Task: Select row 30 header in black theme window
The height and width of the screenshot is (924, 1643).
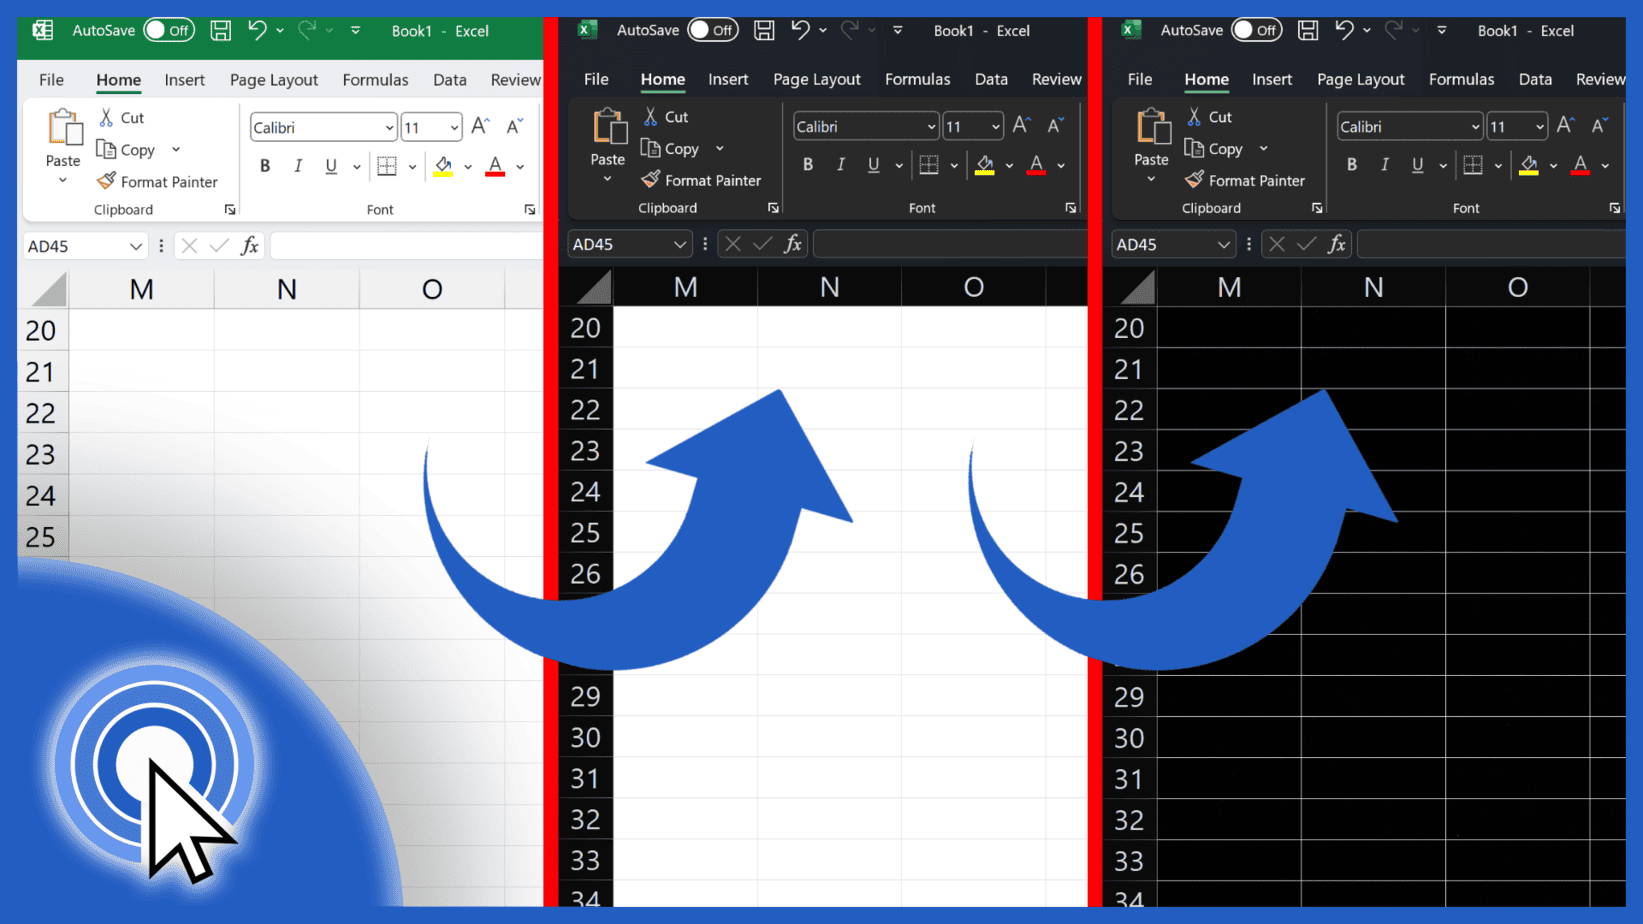Action: [x=1129, y=738]
